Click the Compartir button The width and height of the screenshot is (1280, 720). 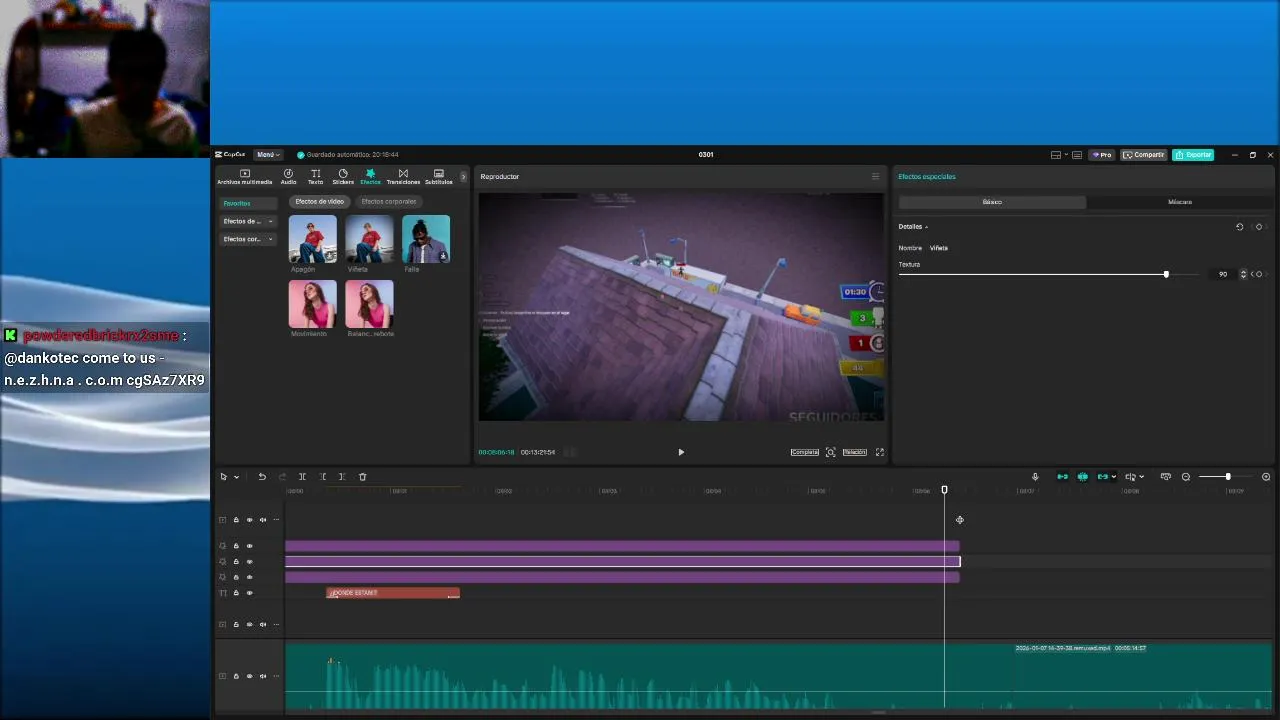point(1144,155)
